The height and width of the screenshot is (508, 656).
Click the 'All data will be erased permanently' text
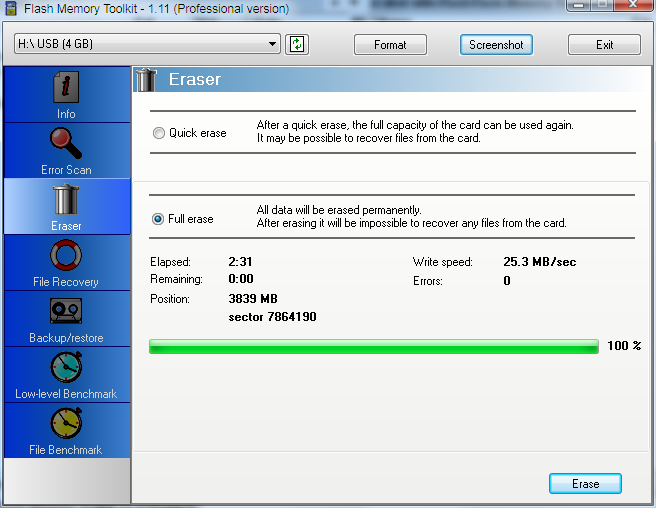point(339,210)
